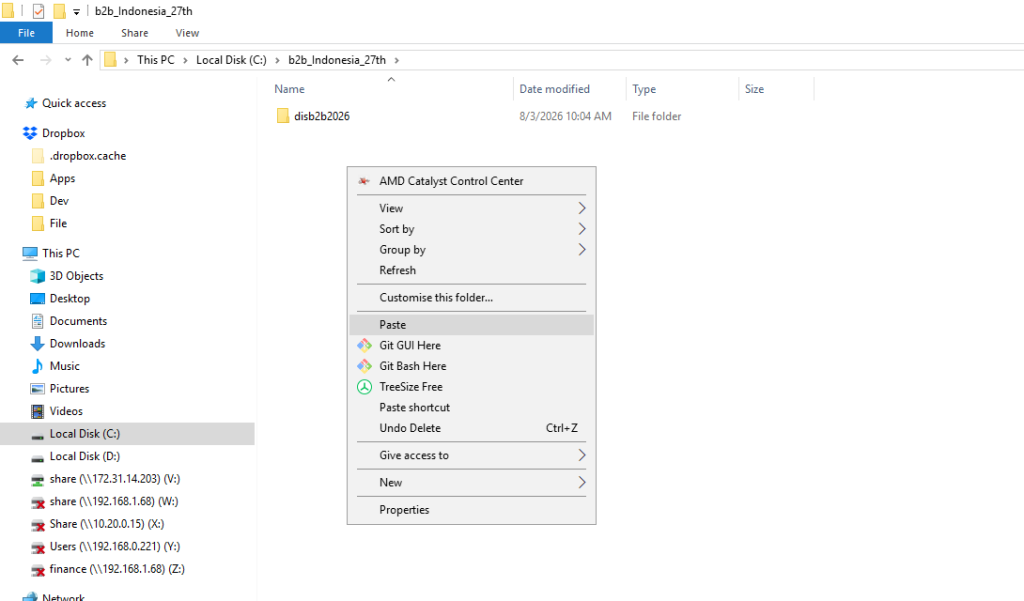Click the Dropbox logo icon in sidebar

pyautogui.click(x=30, y=133)
